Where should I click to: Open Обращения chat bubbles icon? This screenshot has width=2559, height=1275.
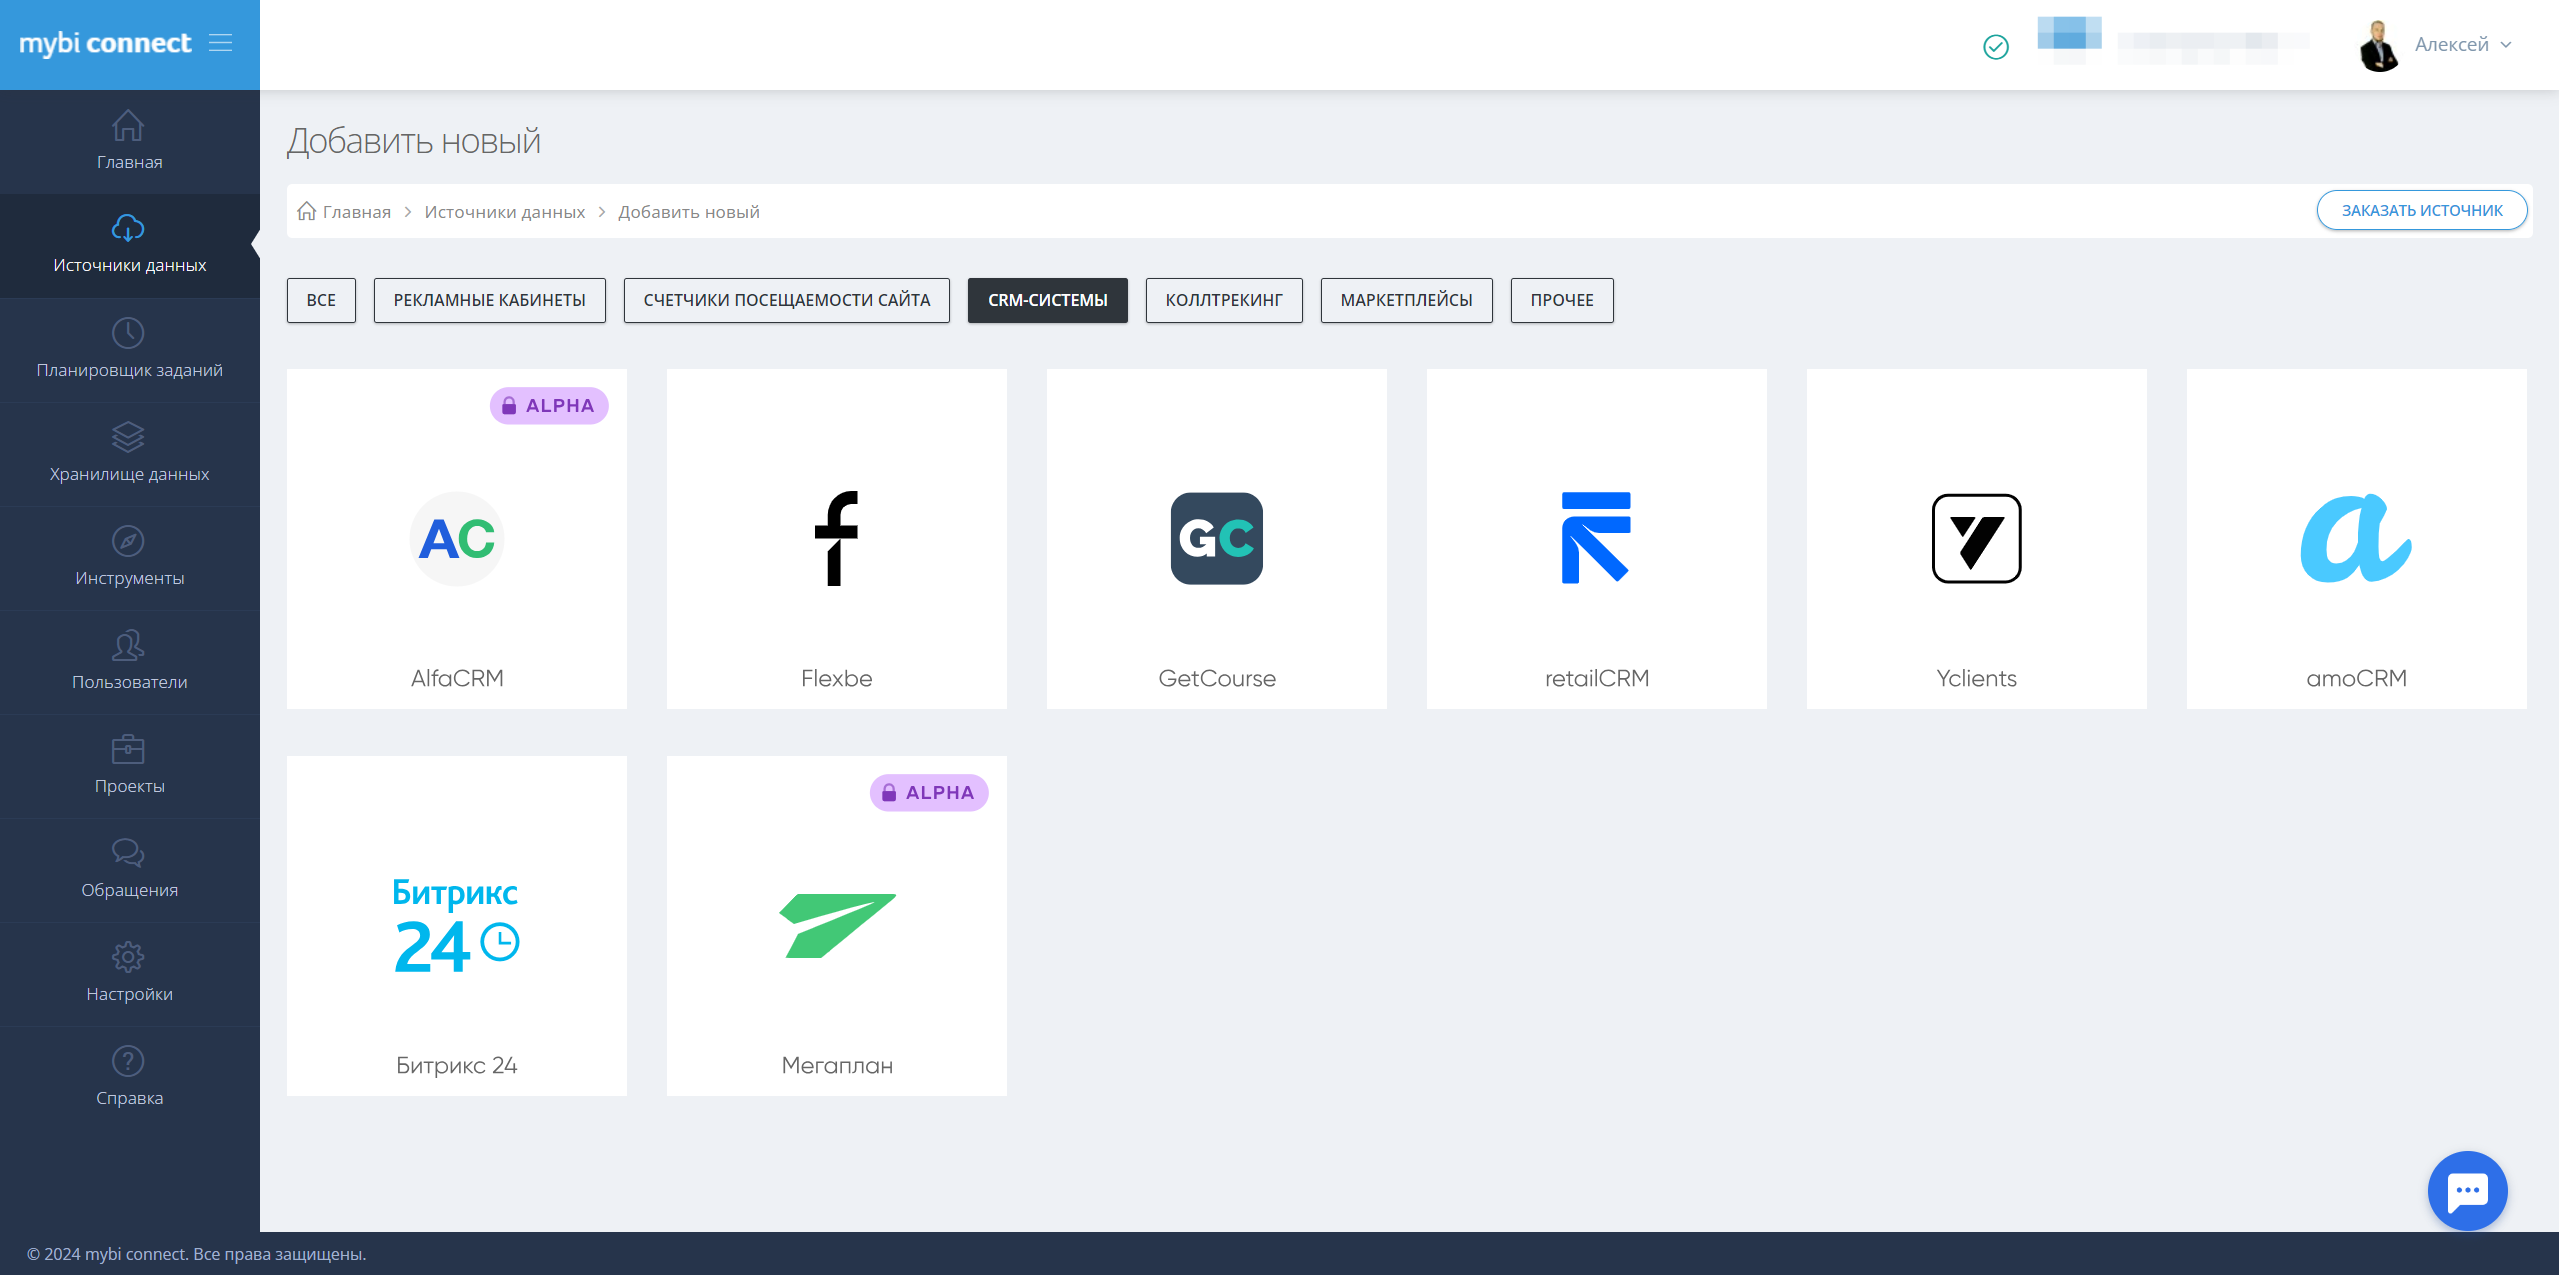pos(128,853)
